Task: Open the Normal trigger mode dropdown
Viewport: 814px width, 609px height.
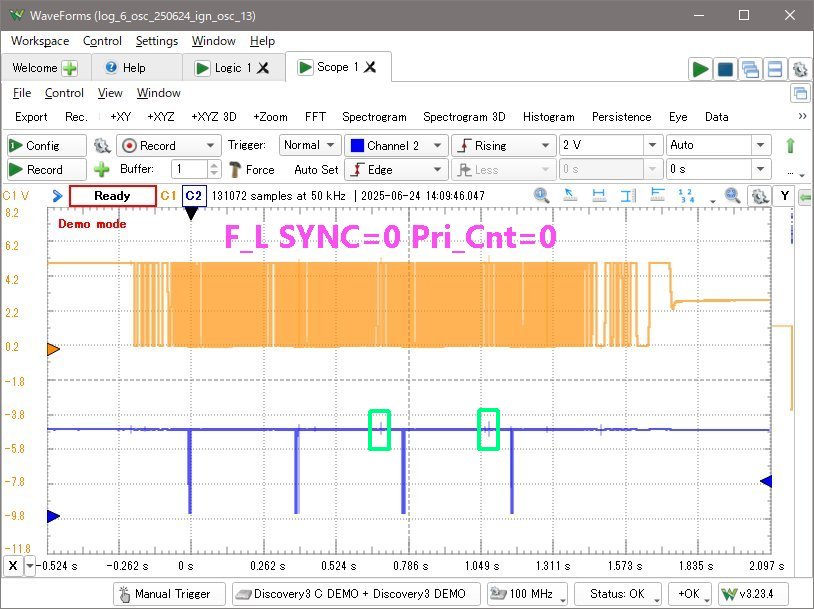Action: tap(310, 145)
